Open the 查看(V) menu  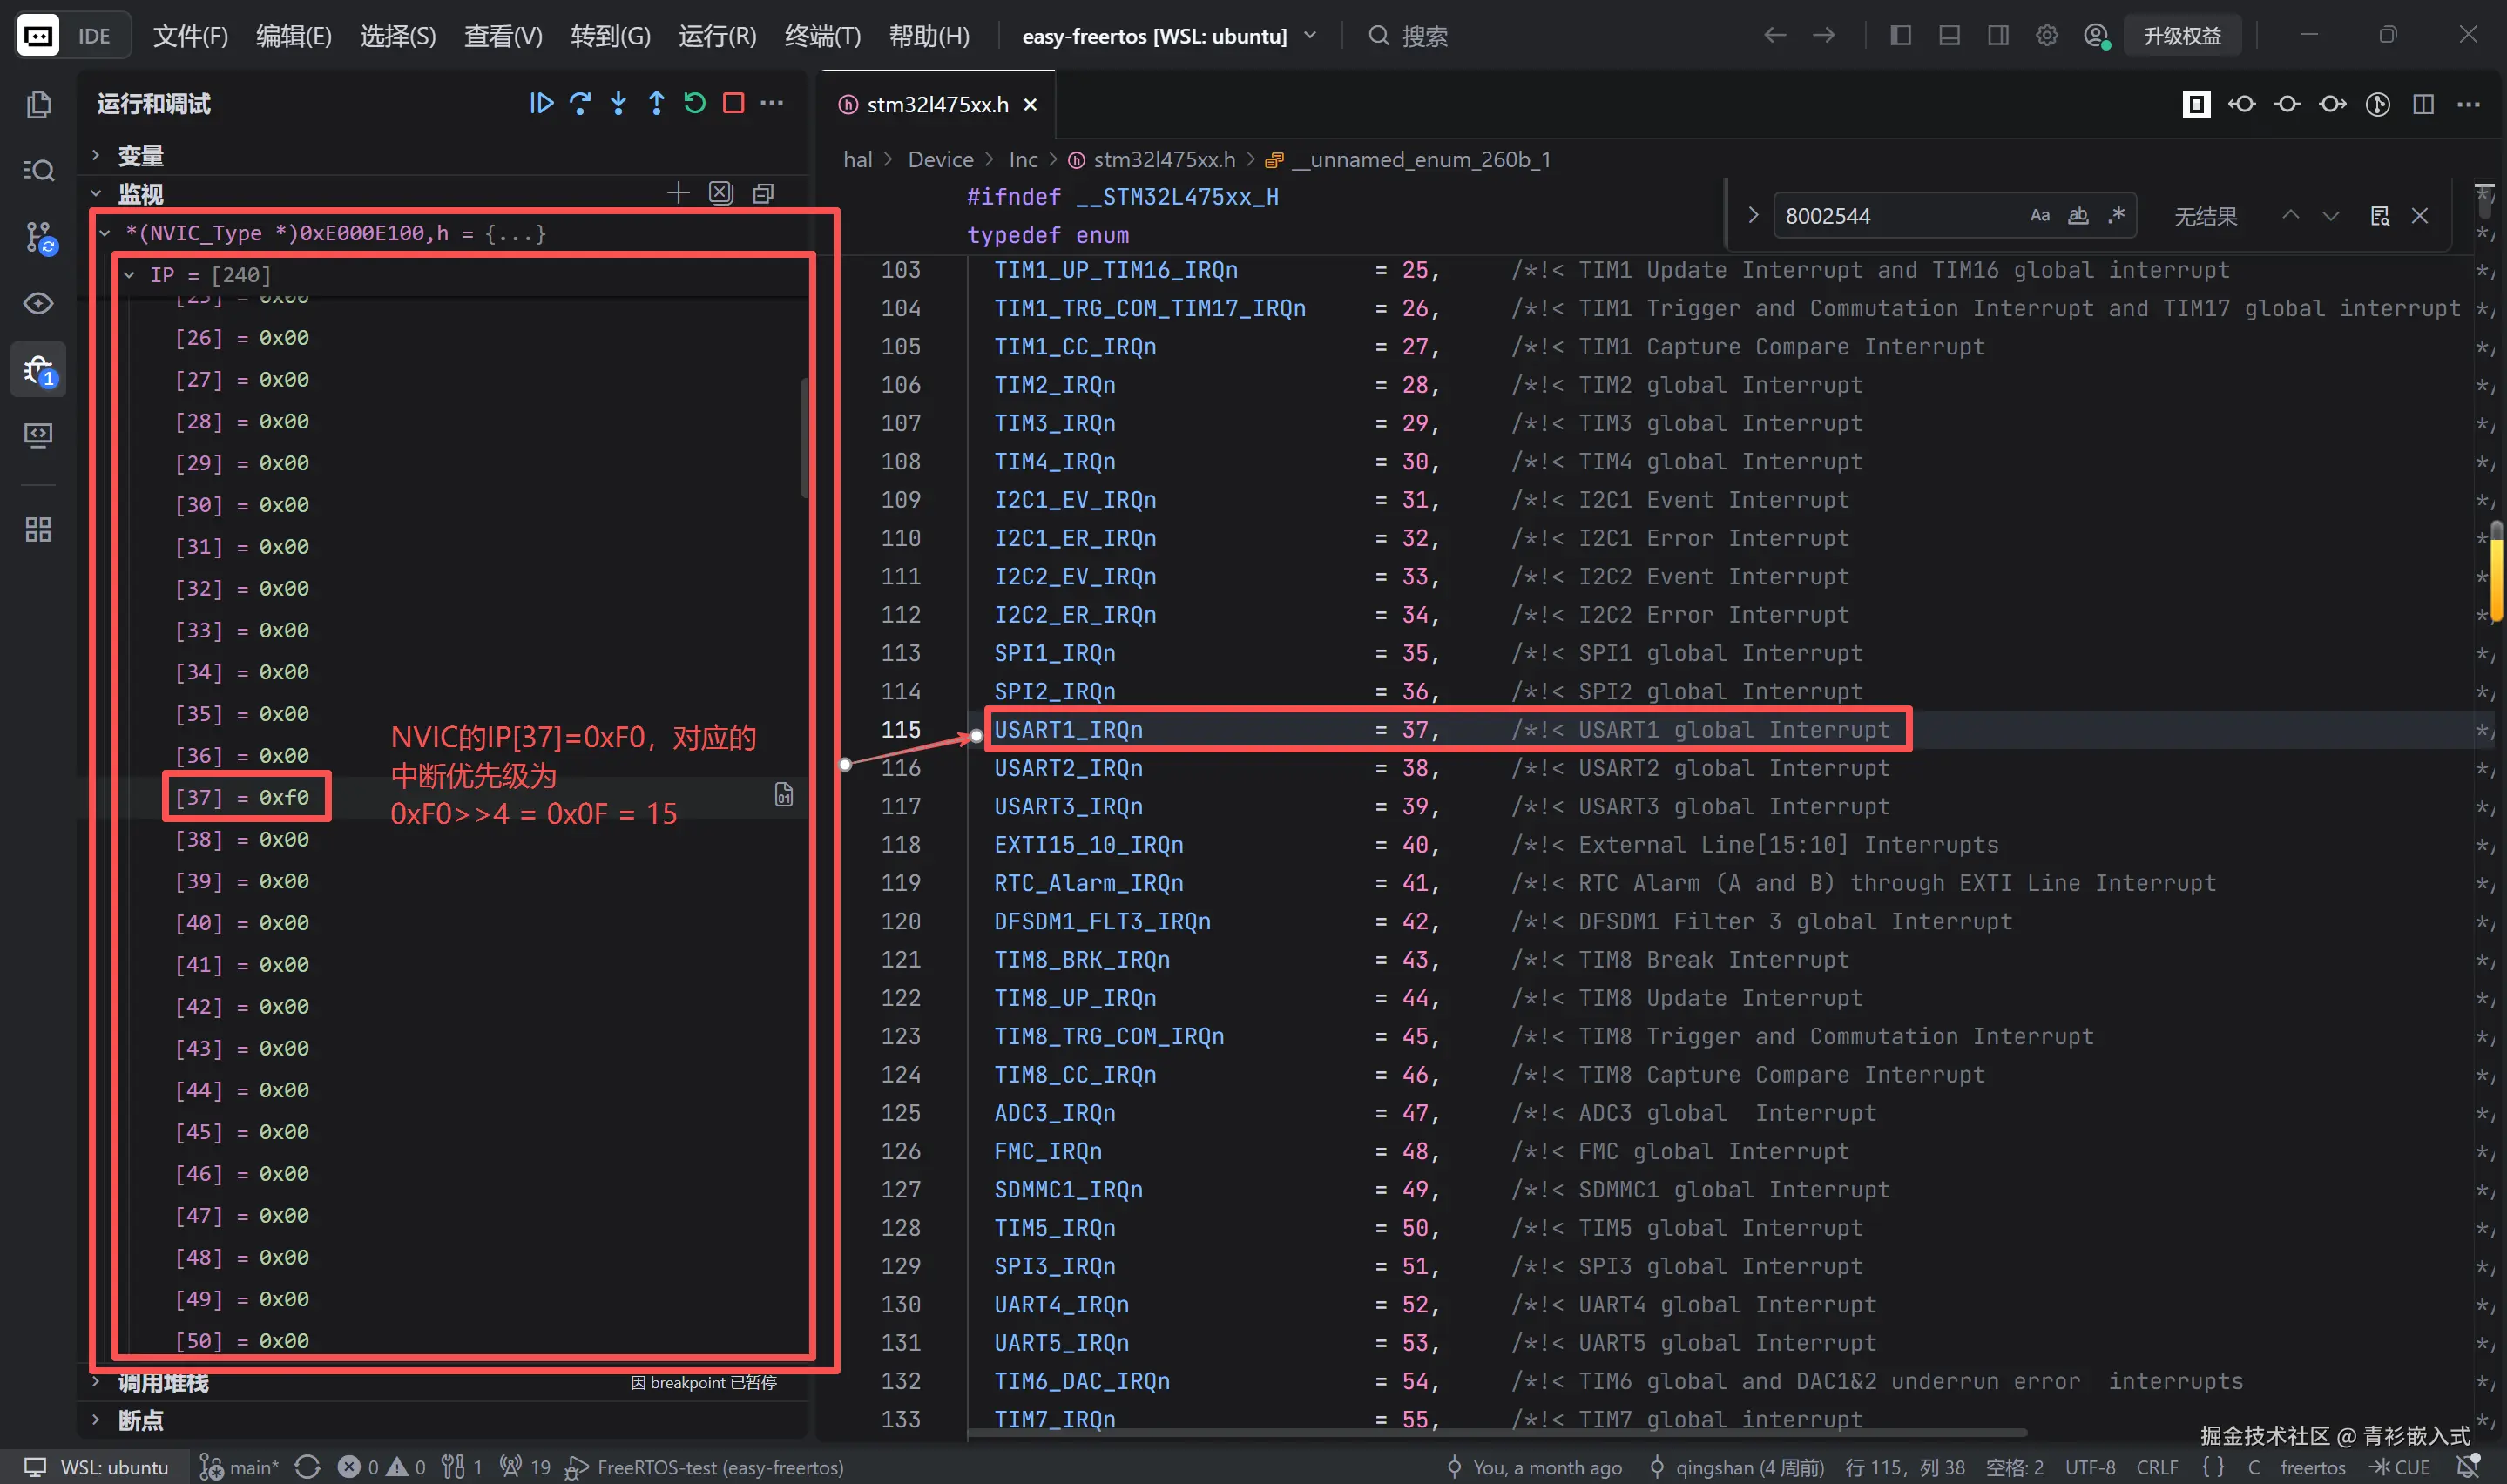point(503,36)
